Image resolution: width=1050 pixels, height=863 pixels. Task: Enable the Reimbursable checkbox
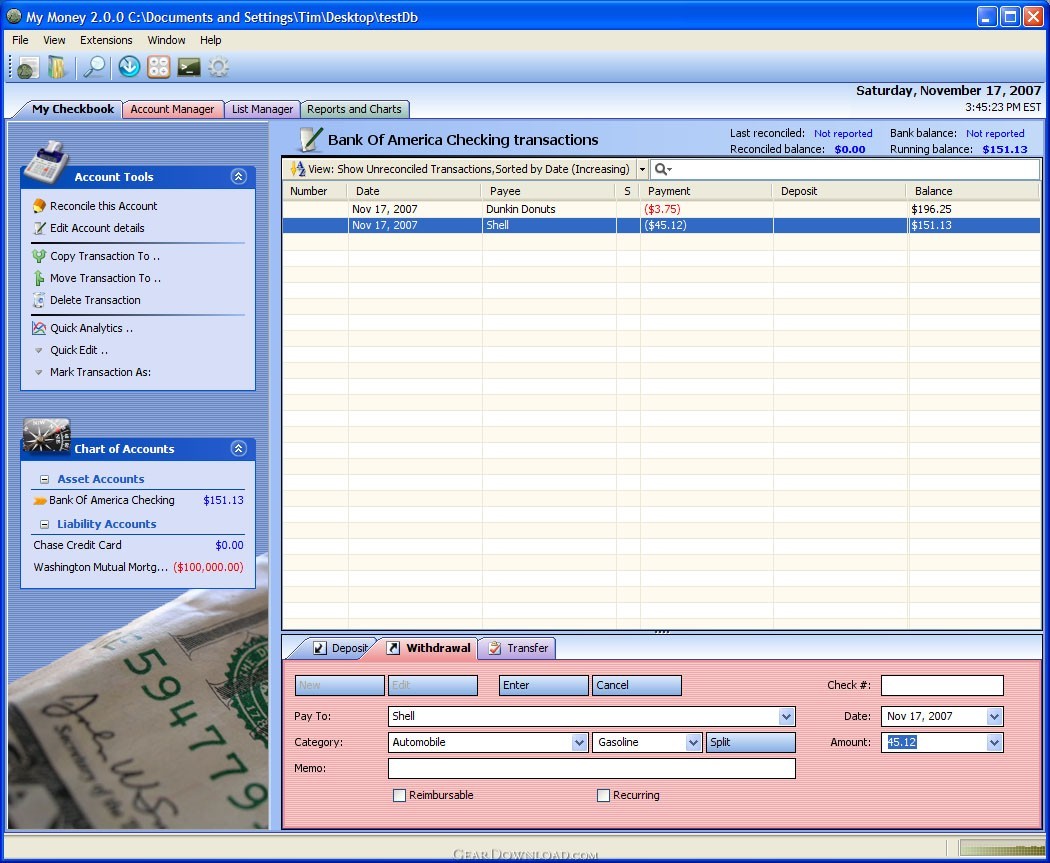399,795
